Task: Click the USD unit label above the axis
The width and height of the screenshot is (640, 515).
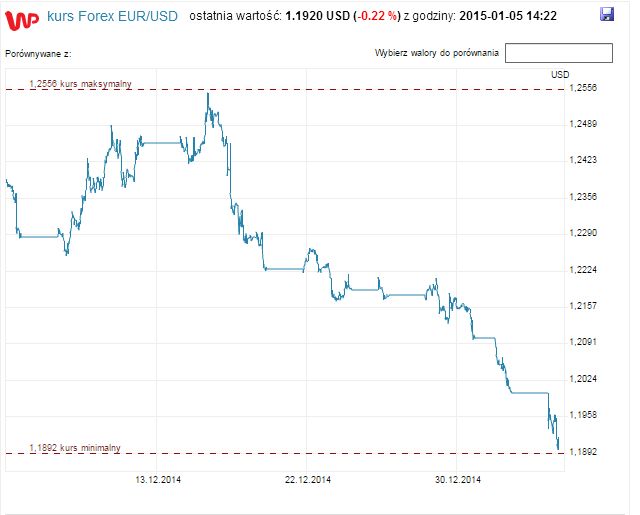Action: (560, 74)
